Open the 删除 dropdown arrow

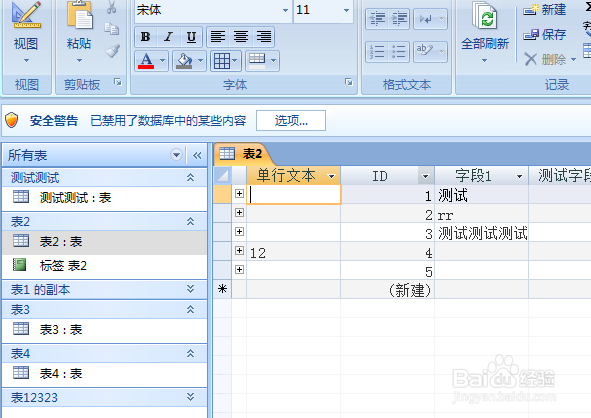coord(574,59)
